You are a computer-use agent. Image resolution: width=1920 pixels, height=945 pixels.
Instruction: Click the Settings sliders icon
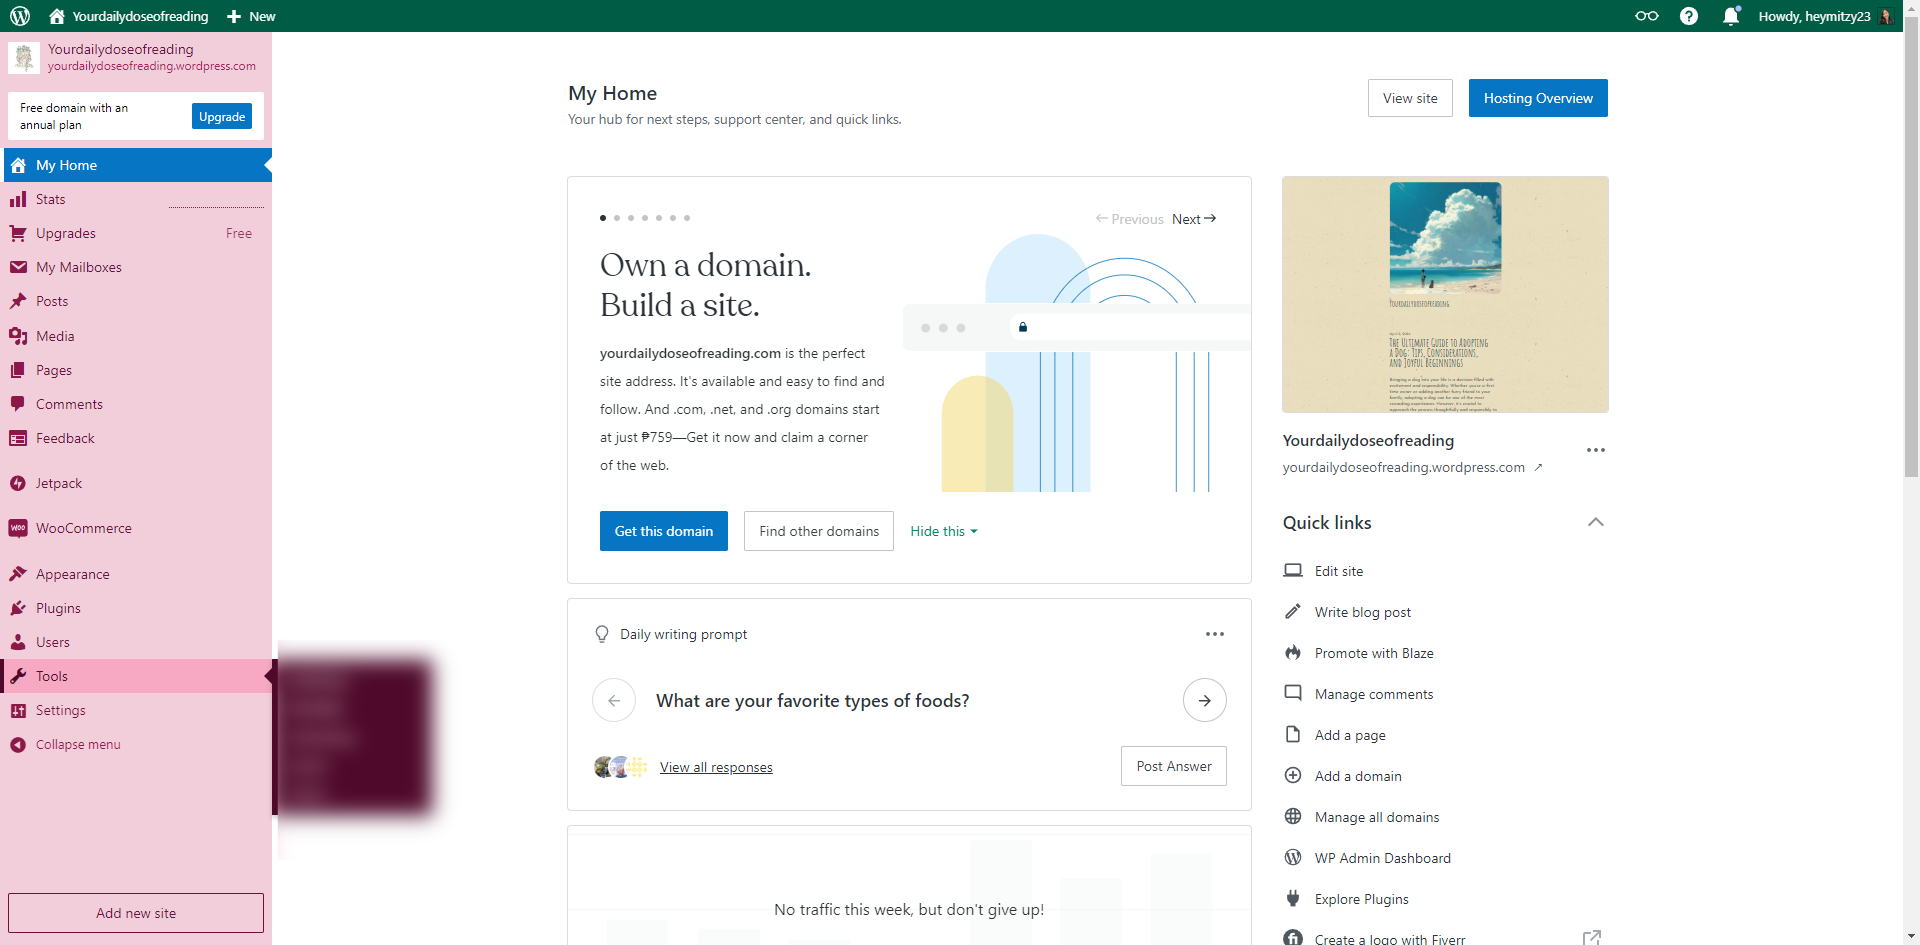tap(18, 710)
